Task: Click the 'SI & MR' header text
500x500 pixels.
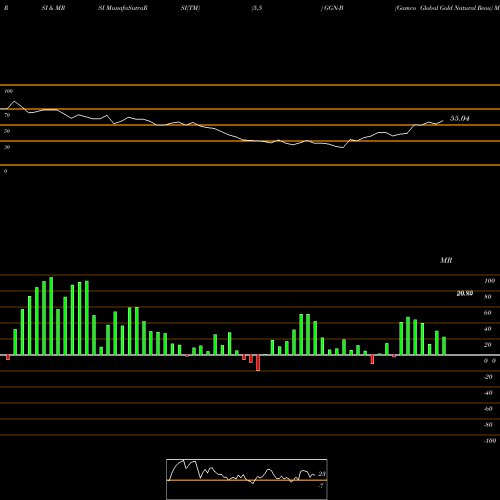Action: click(x=53, y=8)
